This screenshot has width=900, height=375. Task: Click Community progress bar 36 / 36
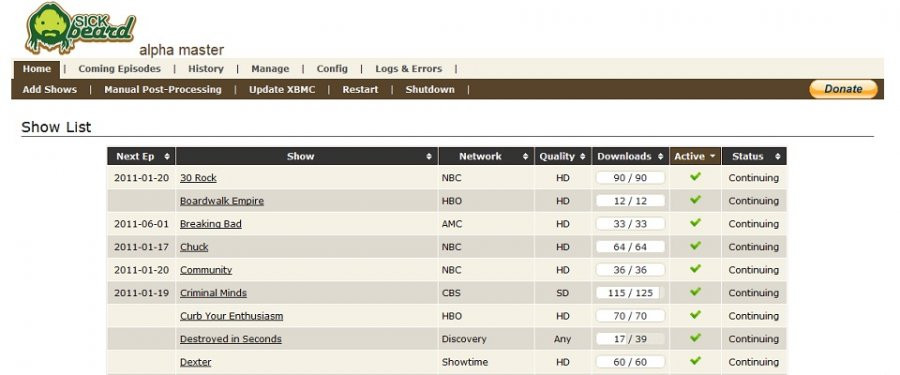click(x=630, y=270)
